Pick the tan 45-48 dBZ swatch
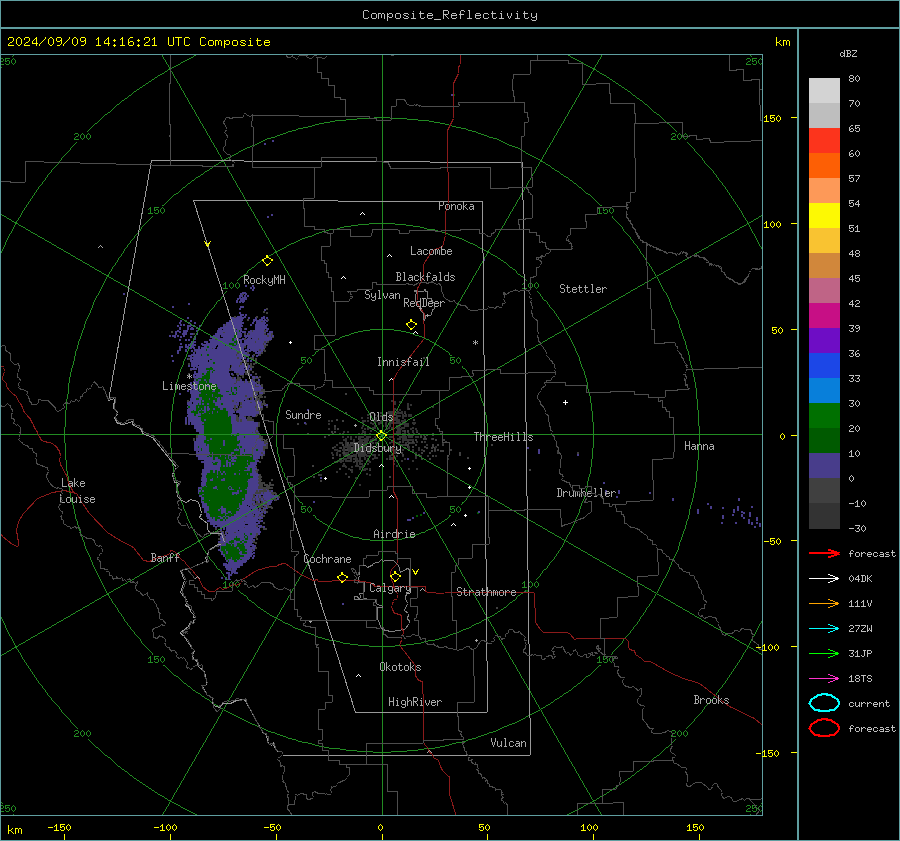 click(x=824, y=266)
